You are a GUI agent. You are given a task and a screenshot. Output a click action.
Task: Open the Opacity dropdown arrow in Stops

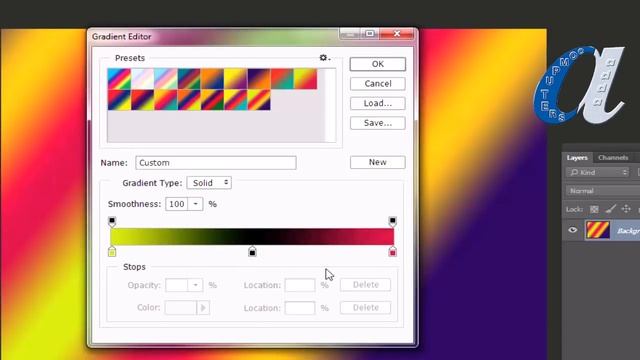[x=196, y=285]
